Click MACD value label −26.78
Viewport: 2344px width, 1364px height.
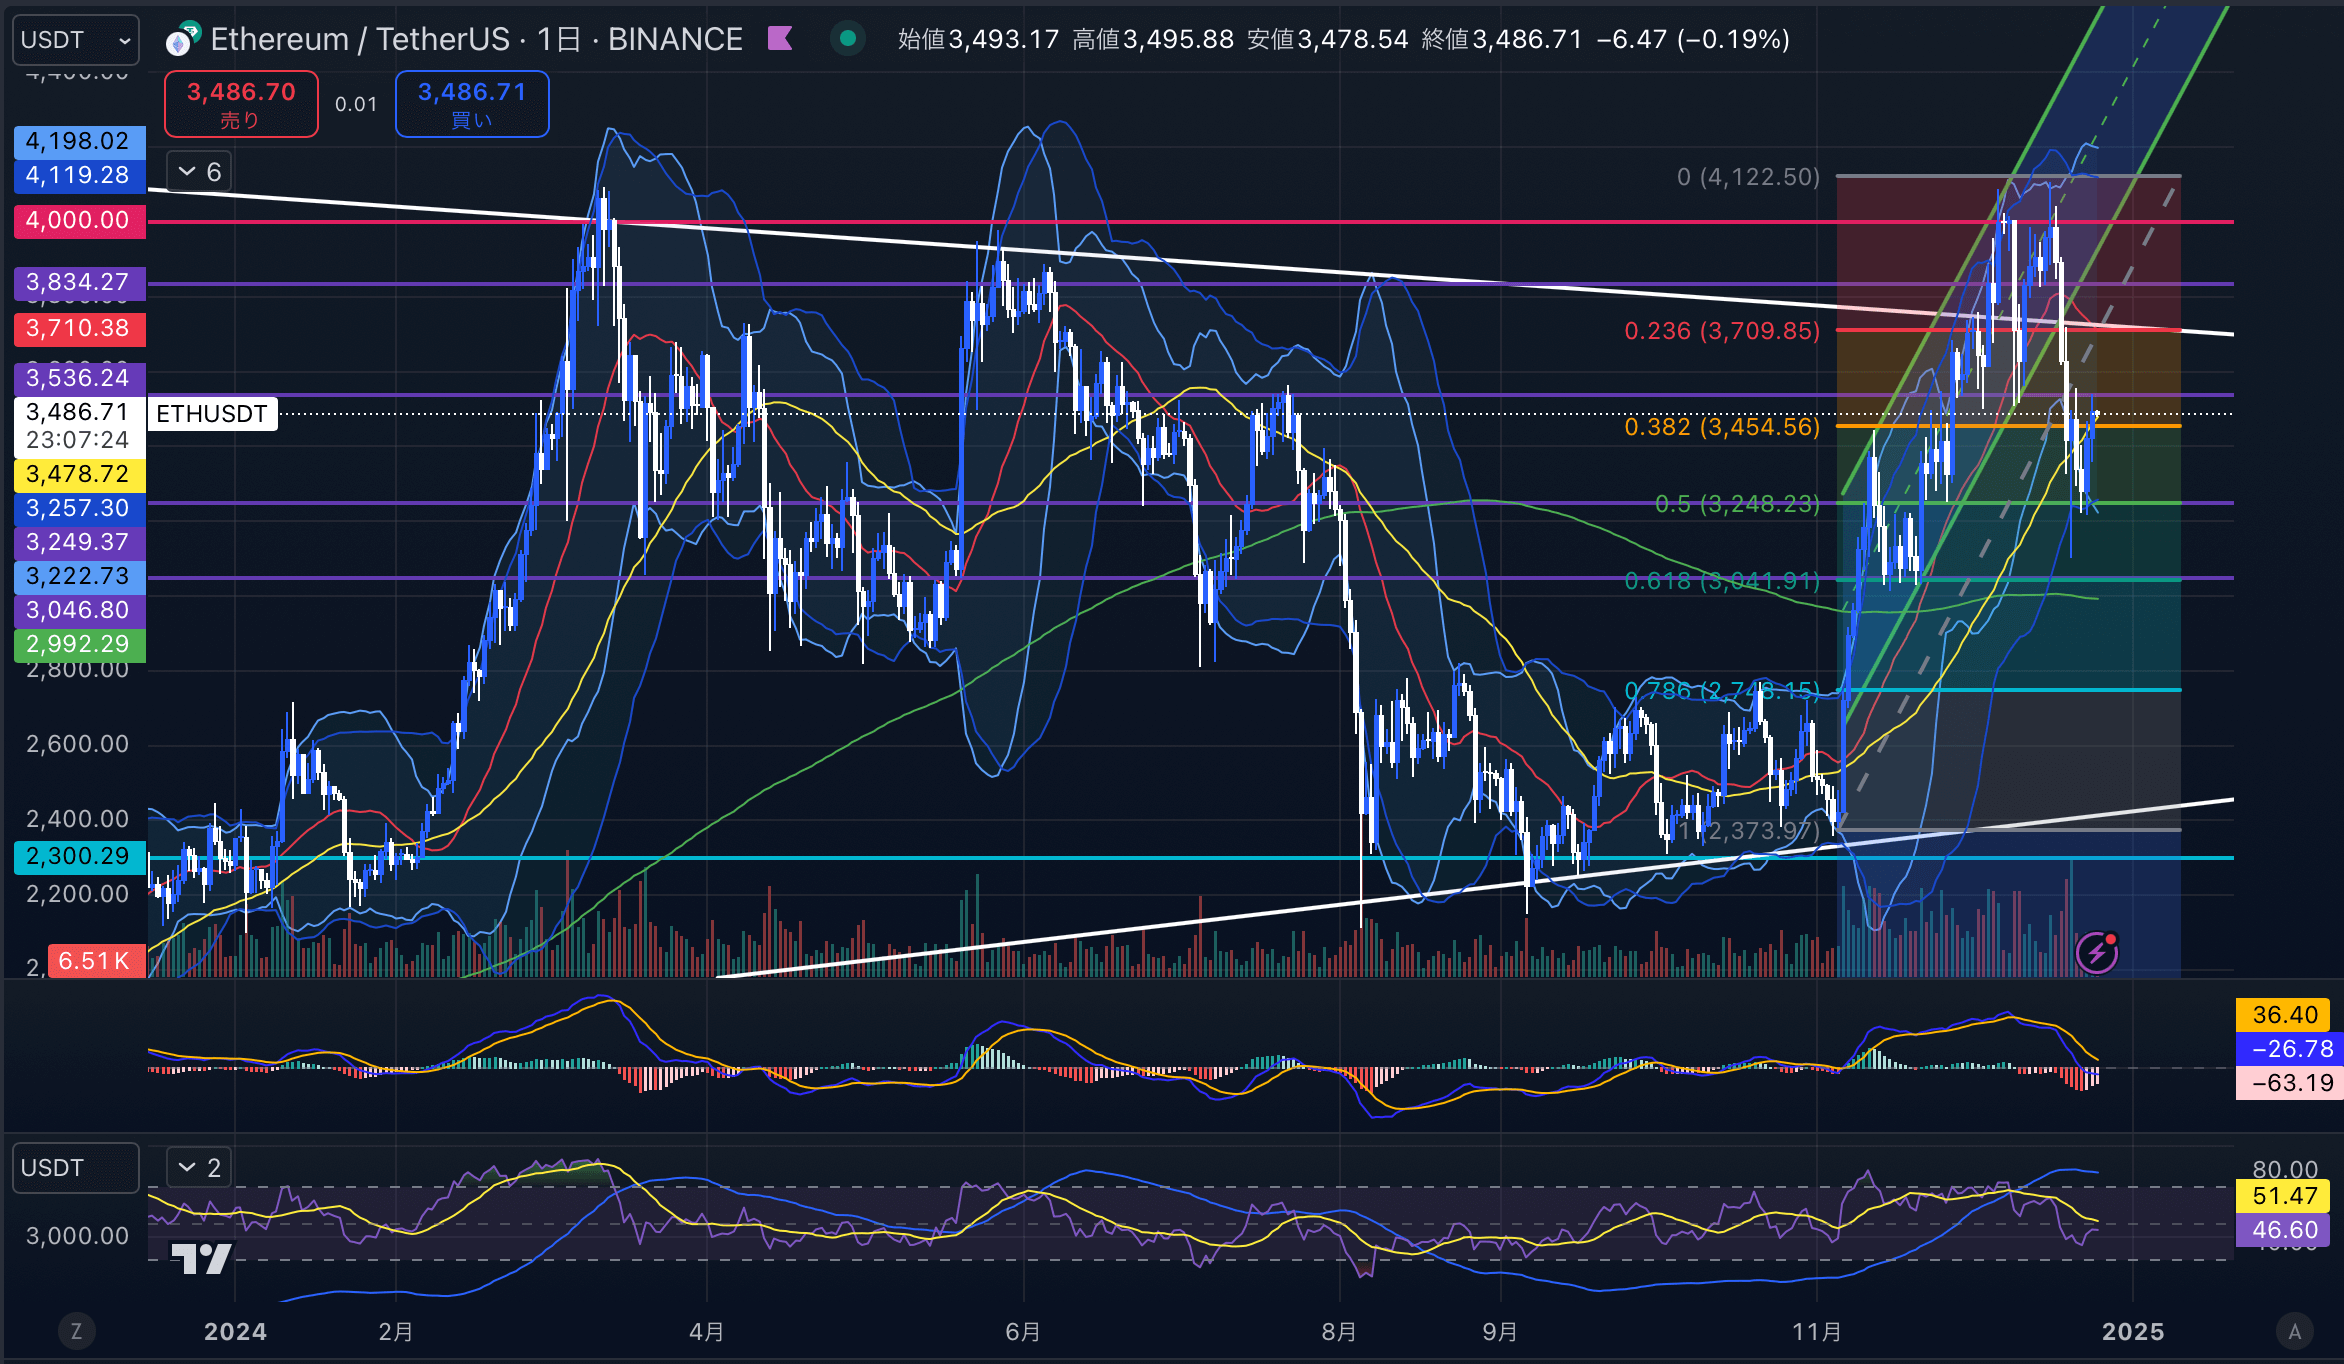(x=2289, y=1049)
